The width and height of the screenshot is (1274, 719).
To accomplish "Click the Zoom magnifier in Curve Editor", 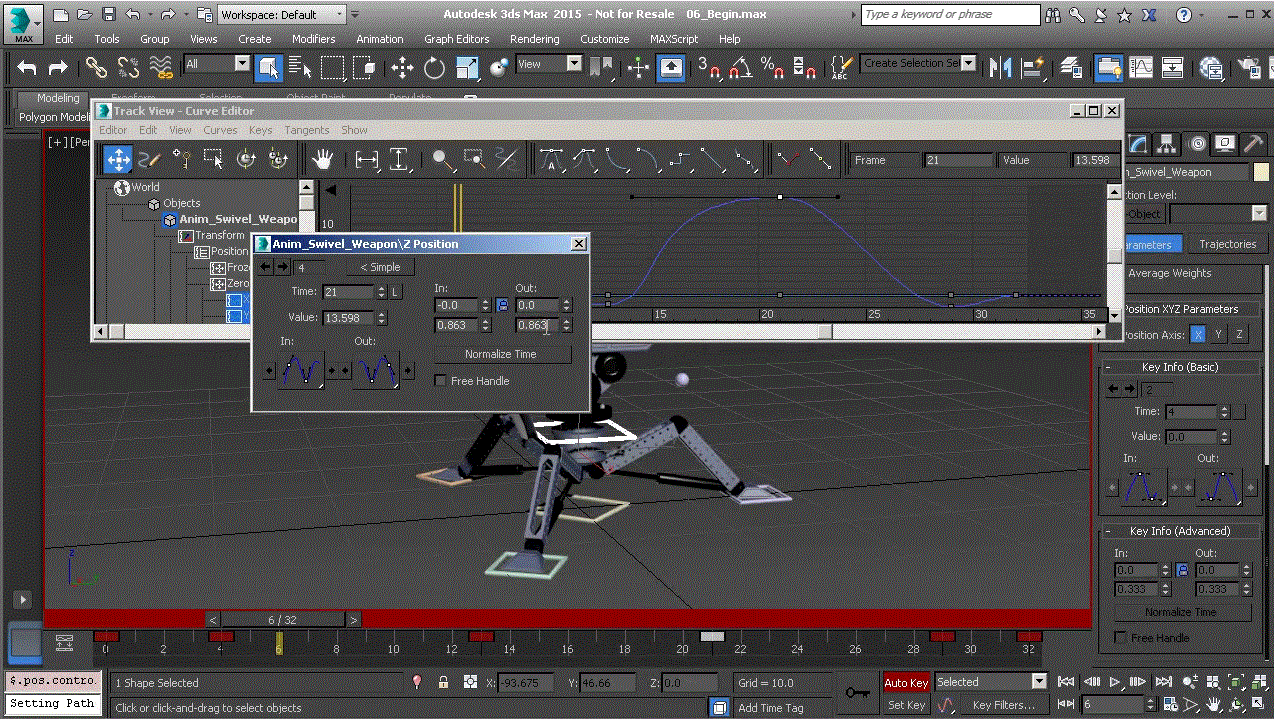I will point(440,159).
